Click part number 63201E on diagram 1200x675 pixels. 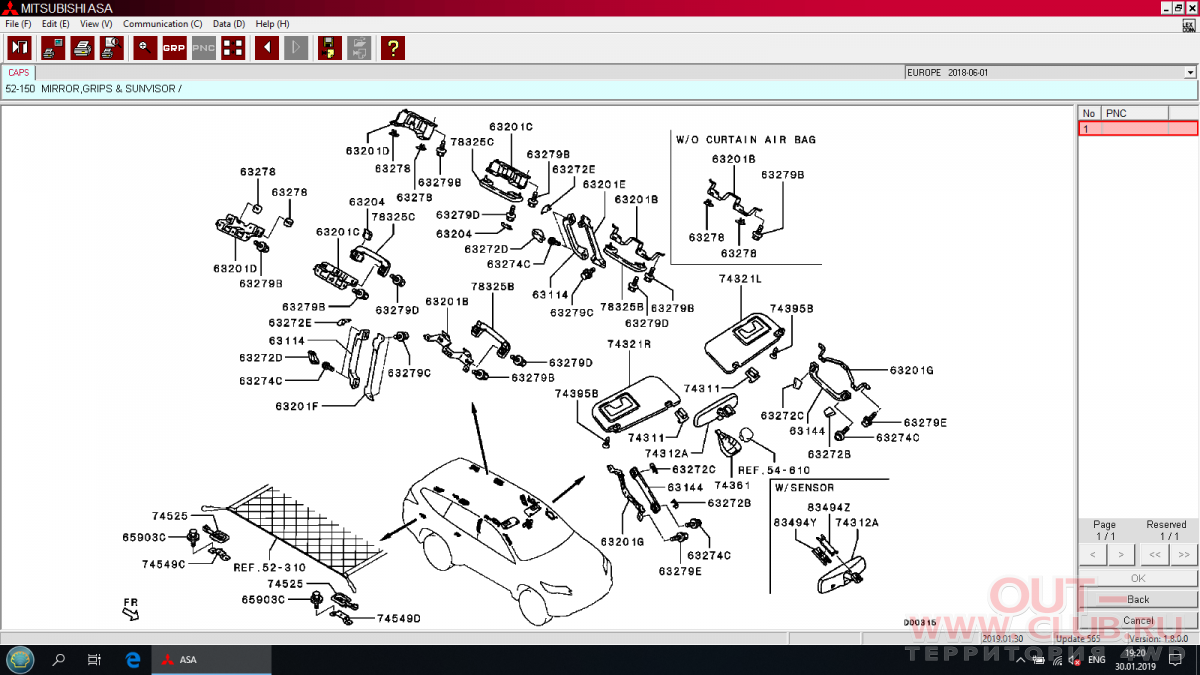point(604,185)
